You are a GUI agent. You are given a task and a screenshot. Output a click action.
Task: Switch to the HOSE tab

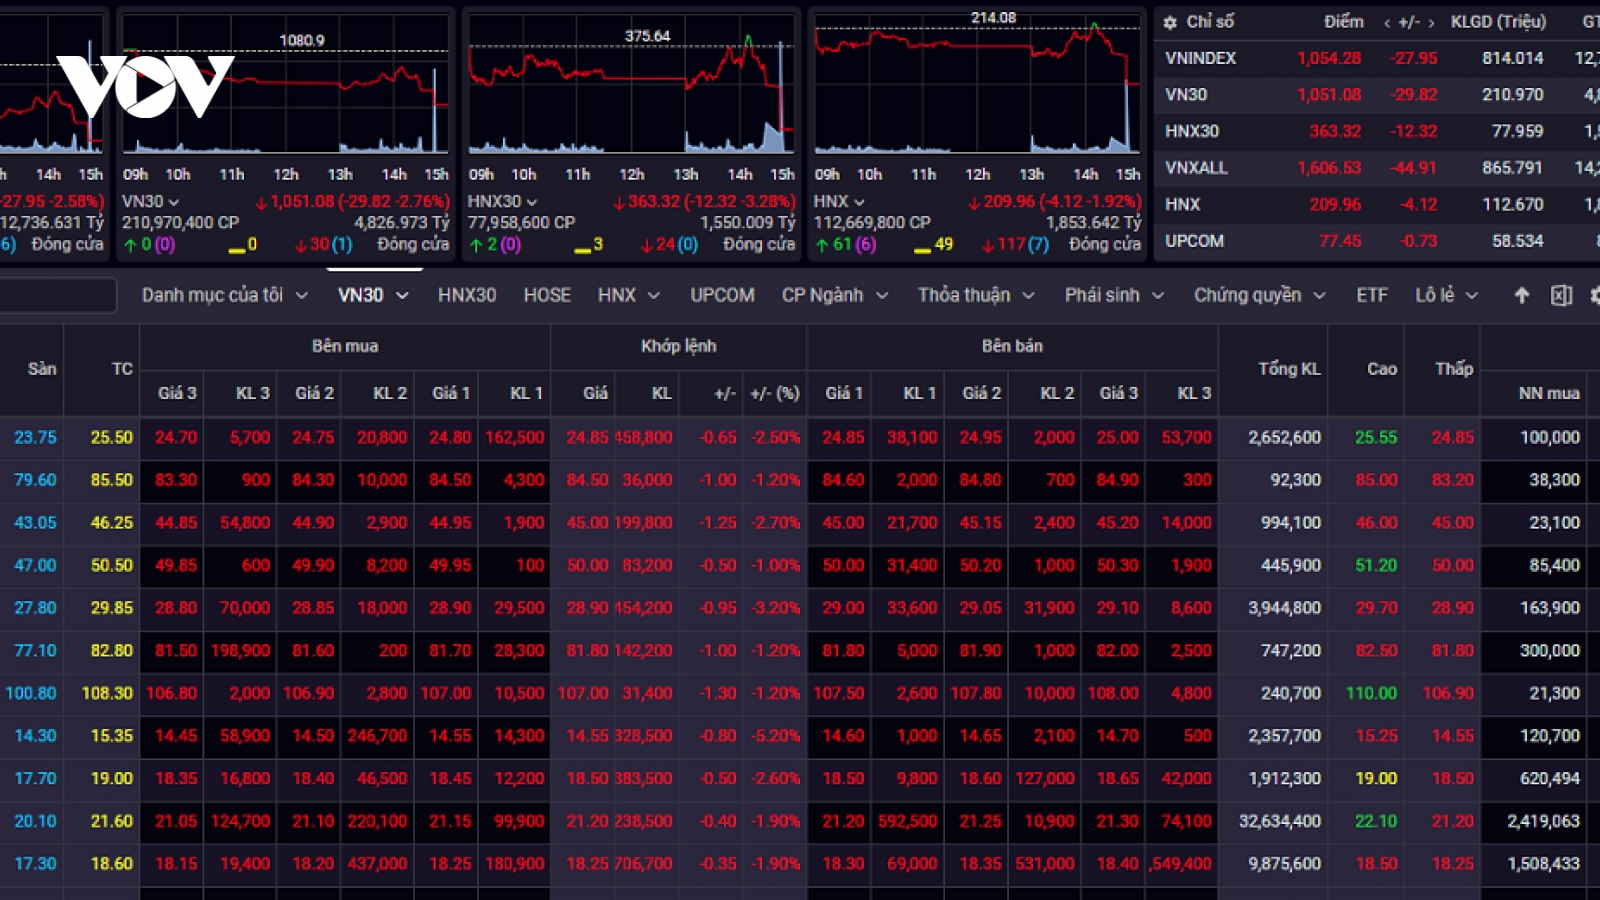pyautogui.click(x=547, y=295)
